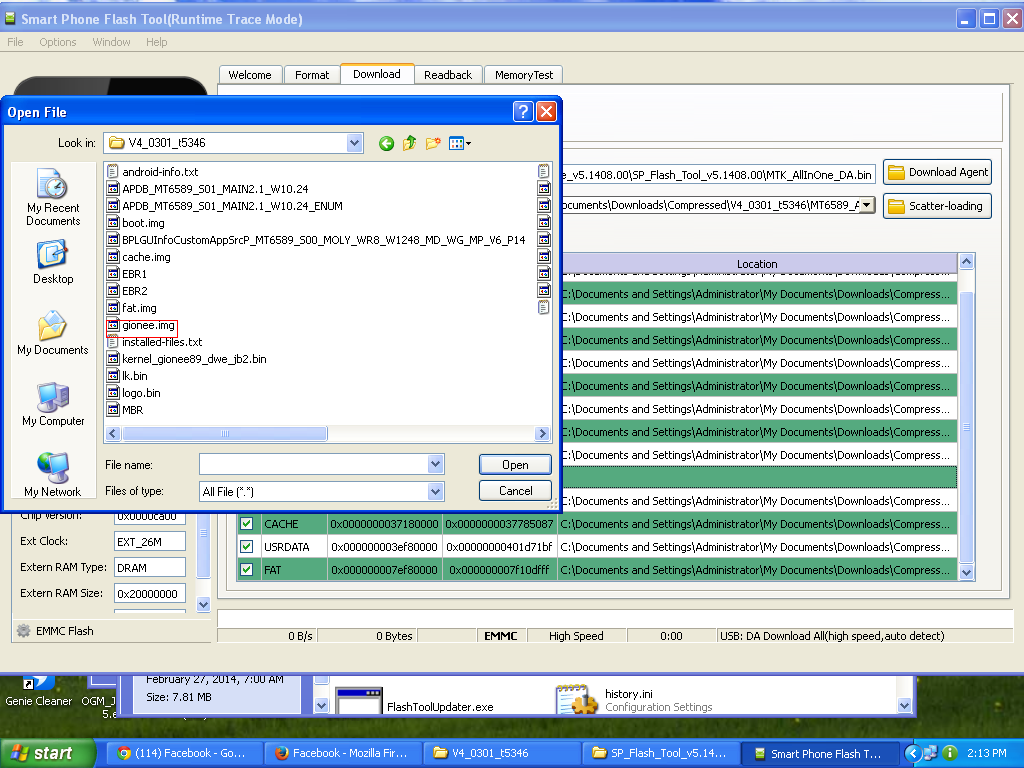
Task: Uncheck the CACHE partition checkbox
Action: [246, 524]
